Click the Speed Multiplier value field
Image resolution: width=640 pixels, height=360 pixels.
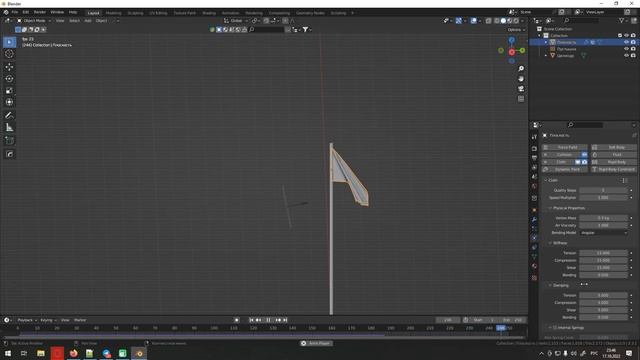[603, 198]
